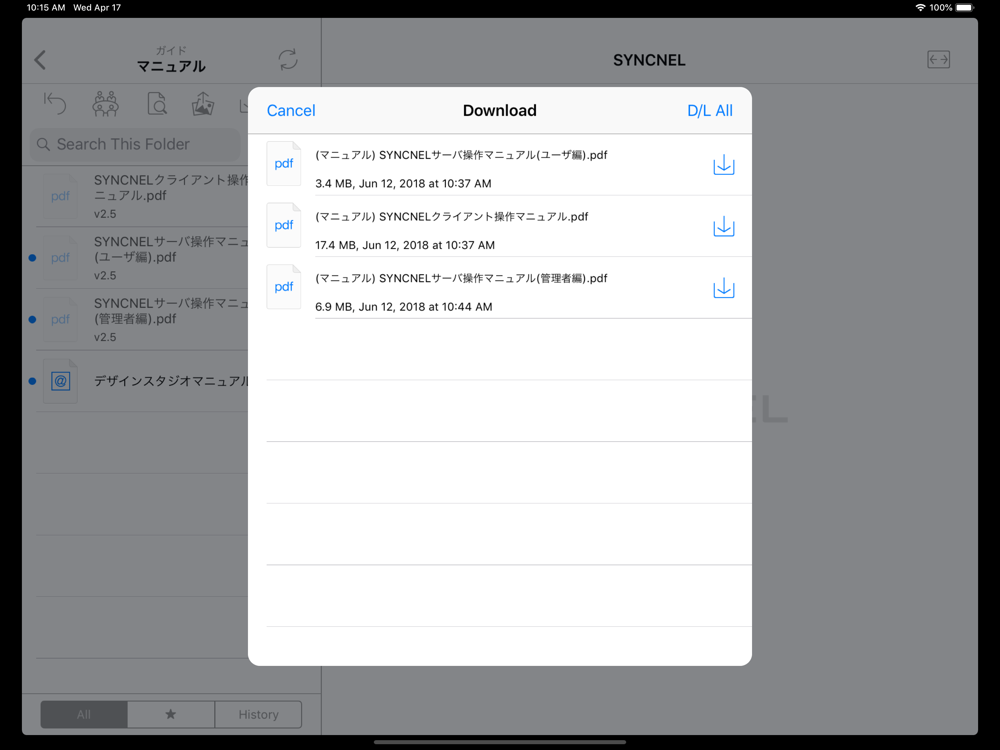Tap the battery indicator in status bar
The image size is (1000, 750).
(964, 8)
